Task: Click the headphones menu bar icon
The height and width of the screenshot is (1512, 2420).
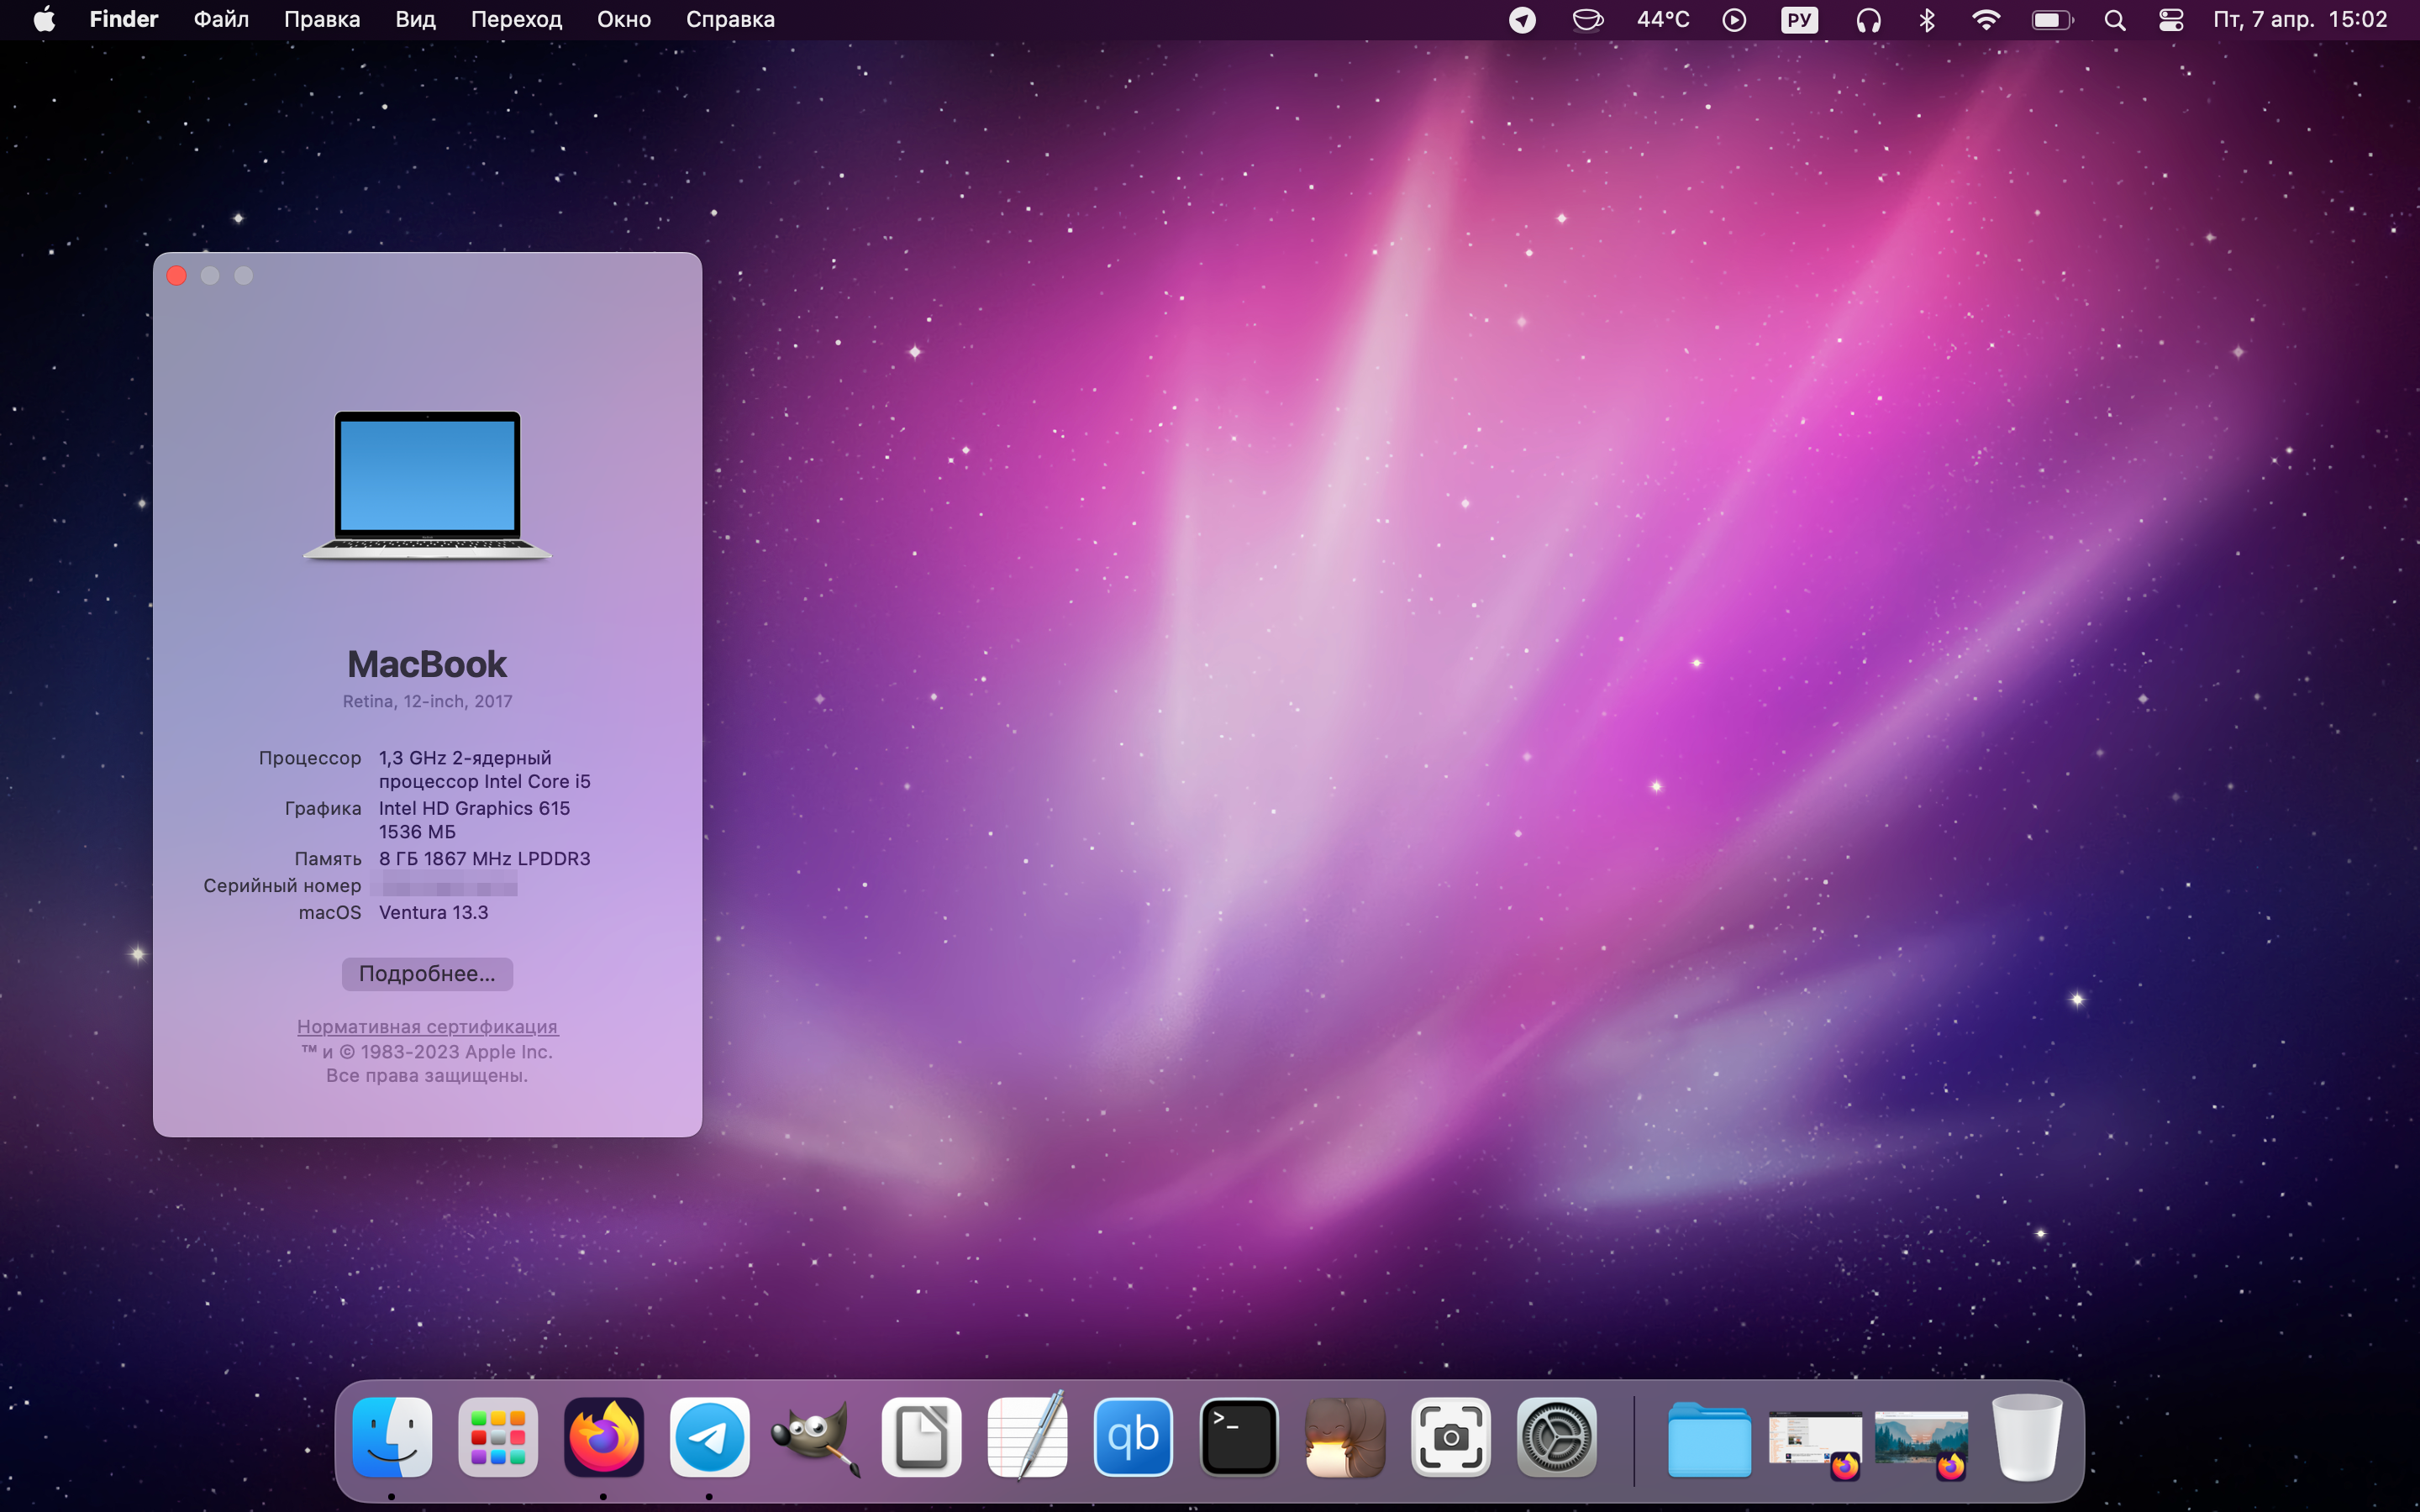Action: [x=1868, y=20]
